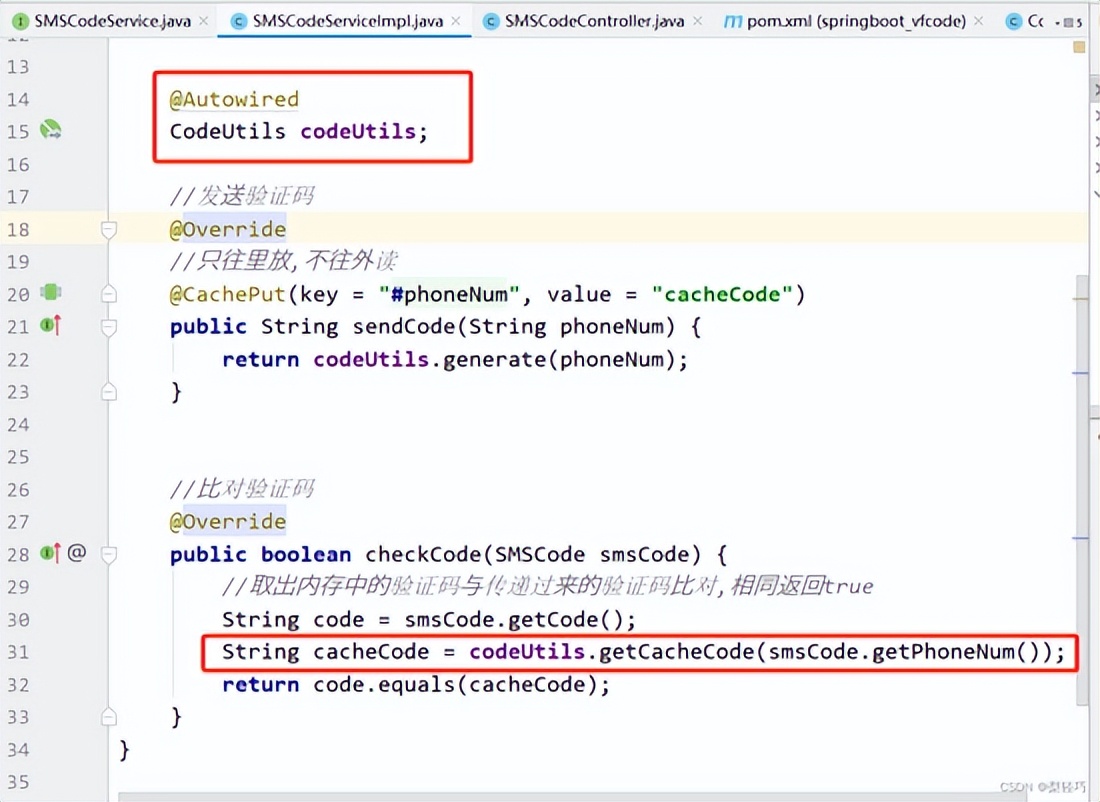
Task: Click comment //发送验证码 on line 17
Action: coord(242,196)
